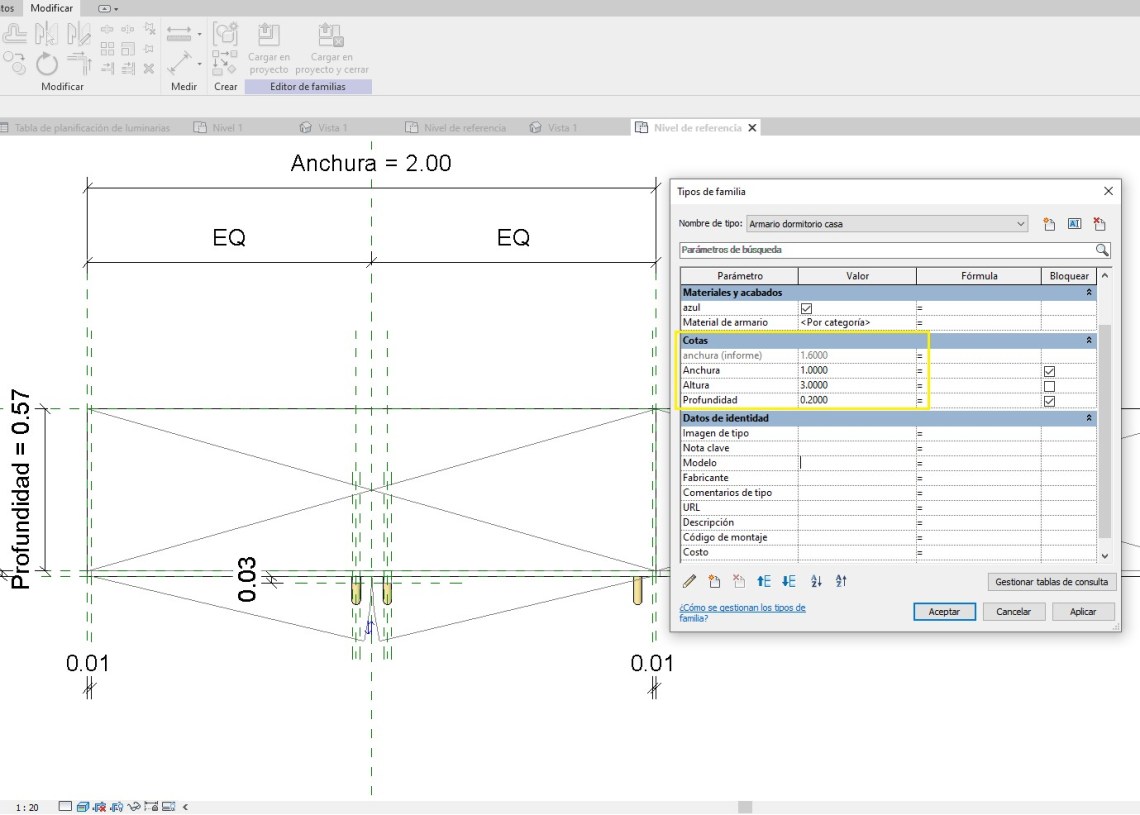Click the Parámetros de búsqueda search field
Viewport: 1140px width, 815px height.
885,250
